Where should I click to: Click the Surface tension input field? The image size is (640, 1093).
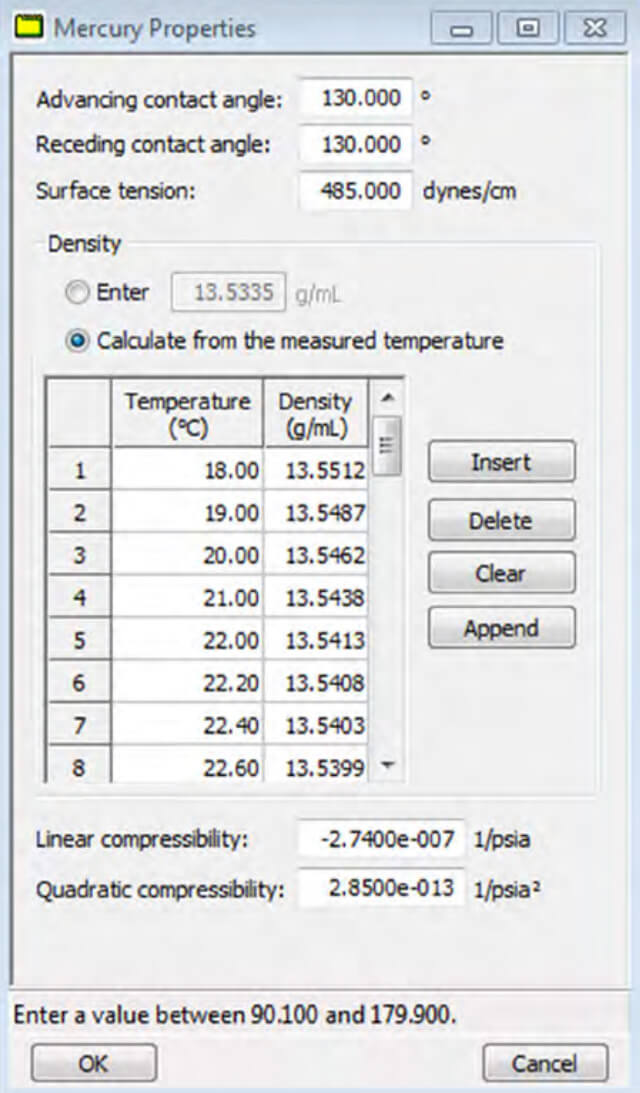tap(356, 190)
